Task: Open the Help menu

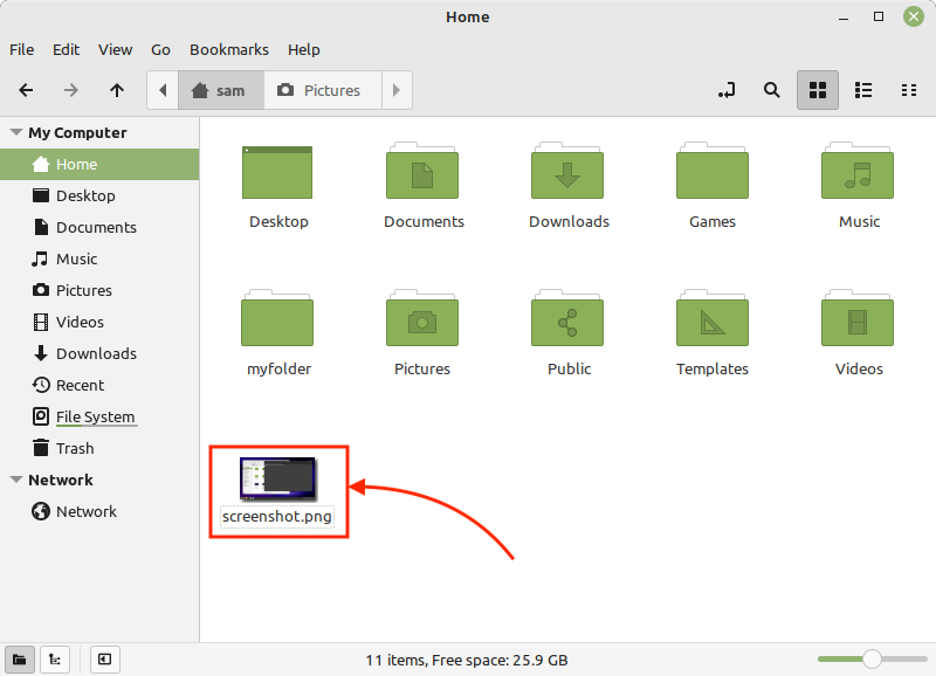Action: (x=304, y=50)
